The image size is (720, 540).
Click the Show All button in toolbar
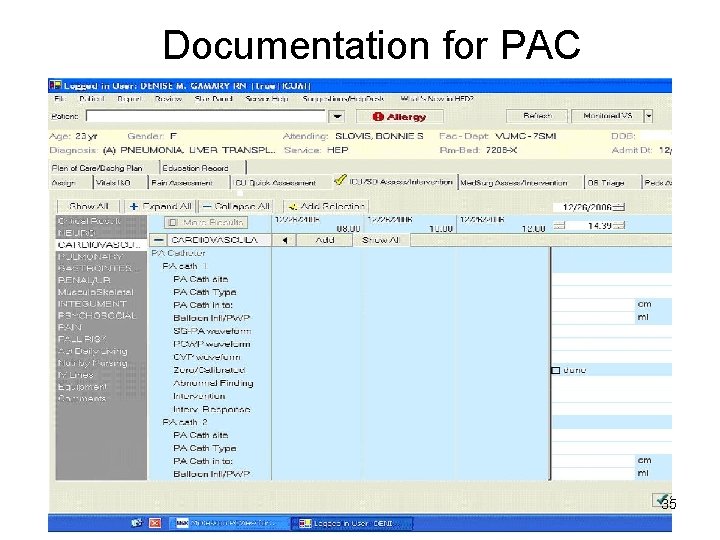88,207
